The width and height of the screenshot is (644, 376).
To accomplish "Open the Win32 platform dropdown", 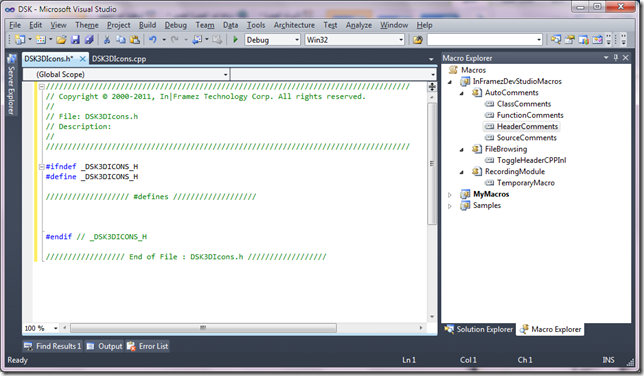I will point(401,40).
